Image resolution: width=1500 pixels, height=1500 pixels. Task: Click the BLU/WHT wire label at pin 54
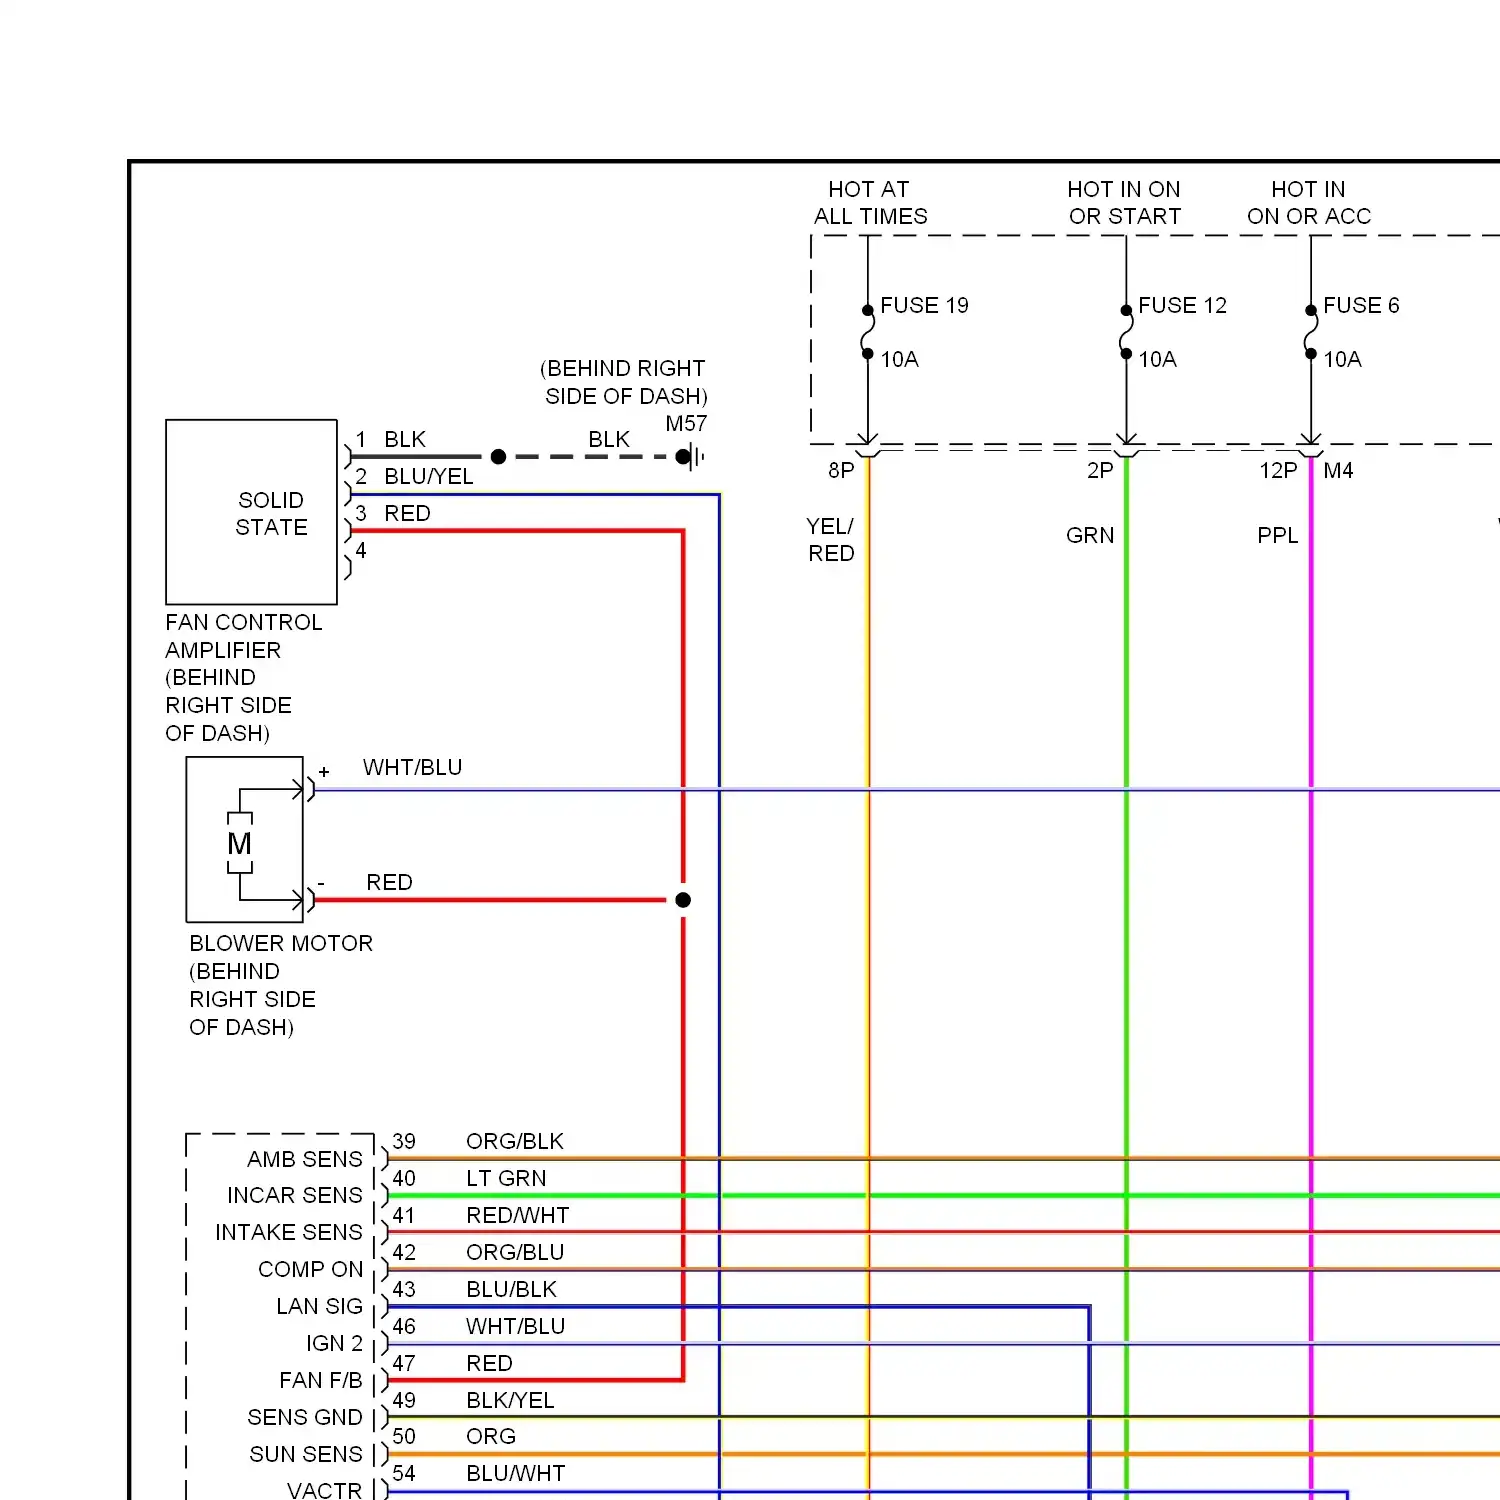click(516, 1474)
